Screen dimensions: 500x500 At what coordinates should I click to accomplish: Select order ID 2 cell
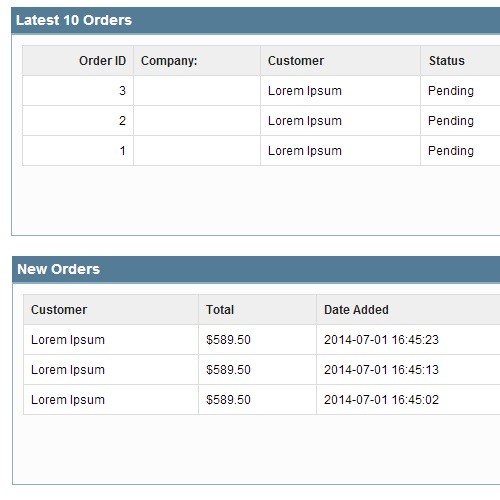(78, 121)
